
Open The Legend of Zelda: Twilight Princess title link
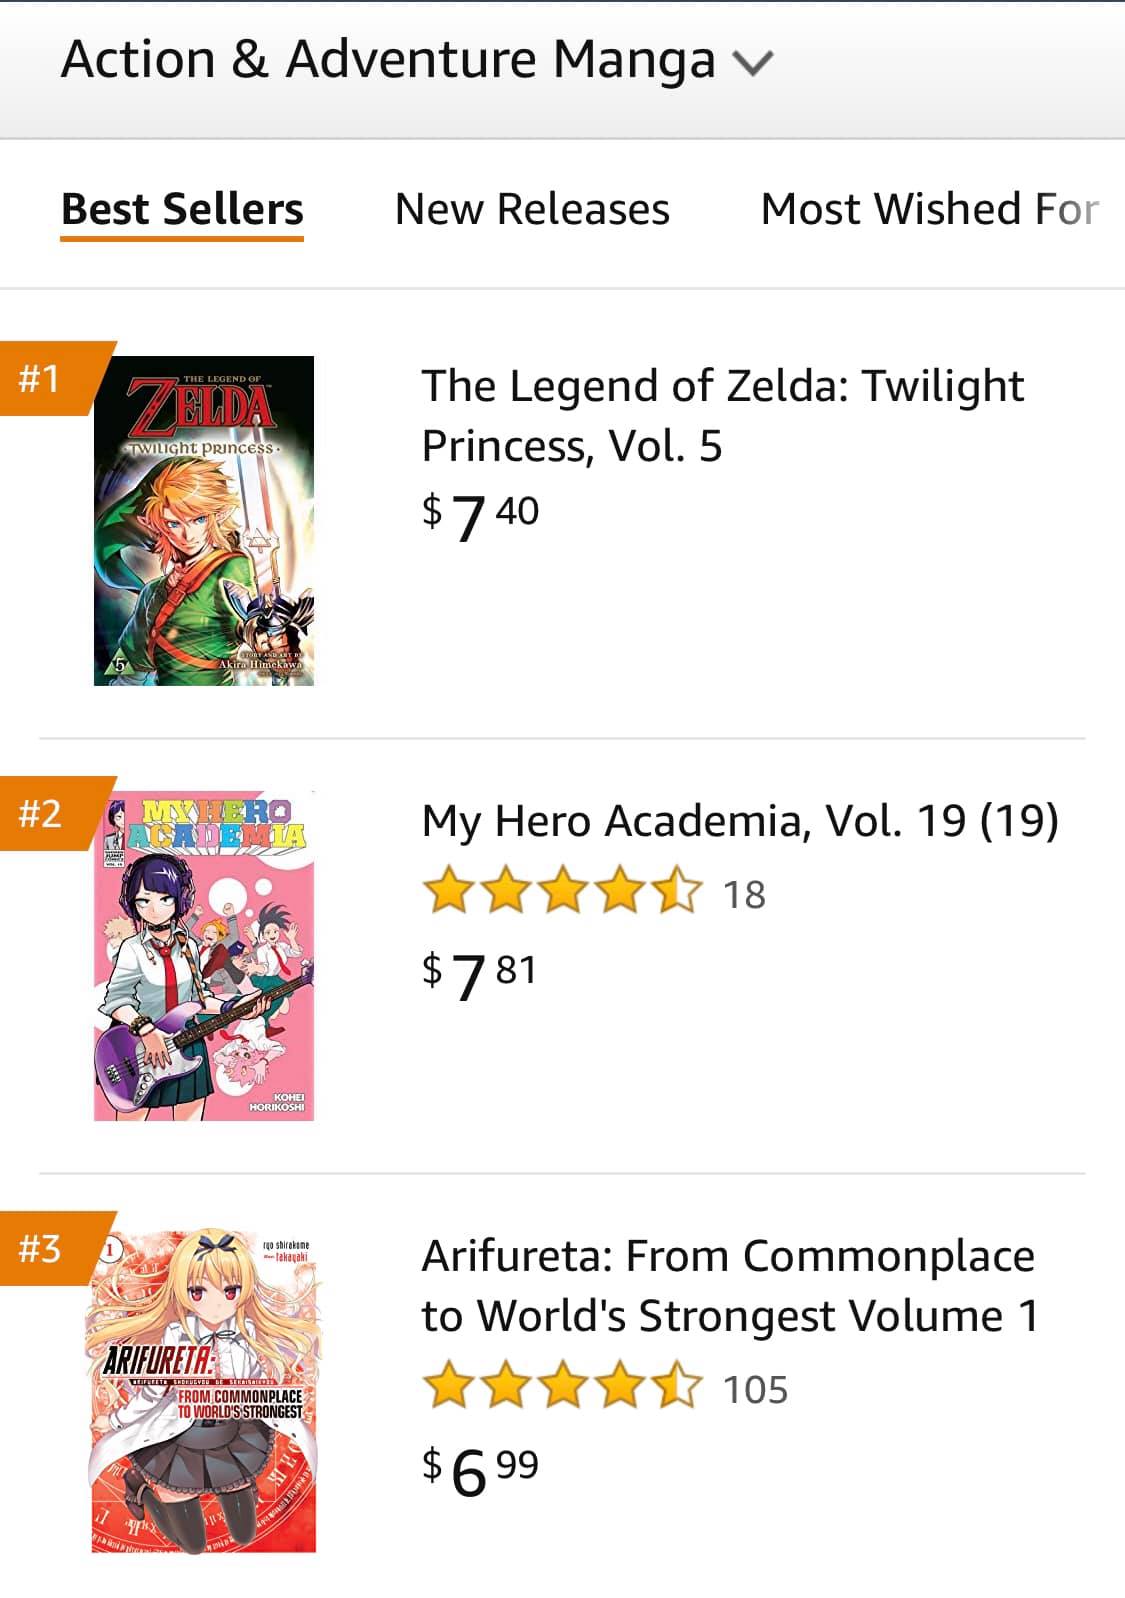723,415
